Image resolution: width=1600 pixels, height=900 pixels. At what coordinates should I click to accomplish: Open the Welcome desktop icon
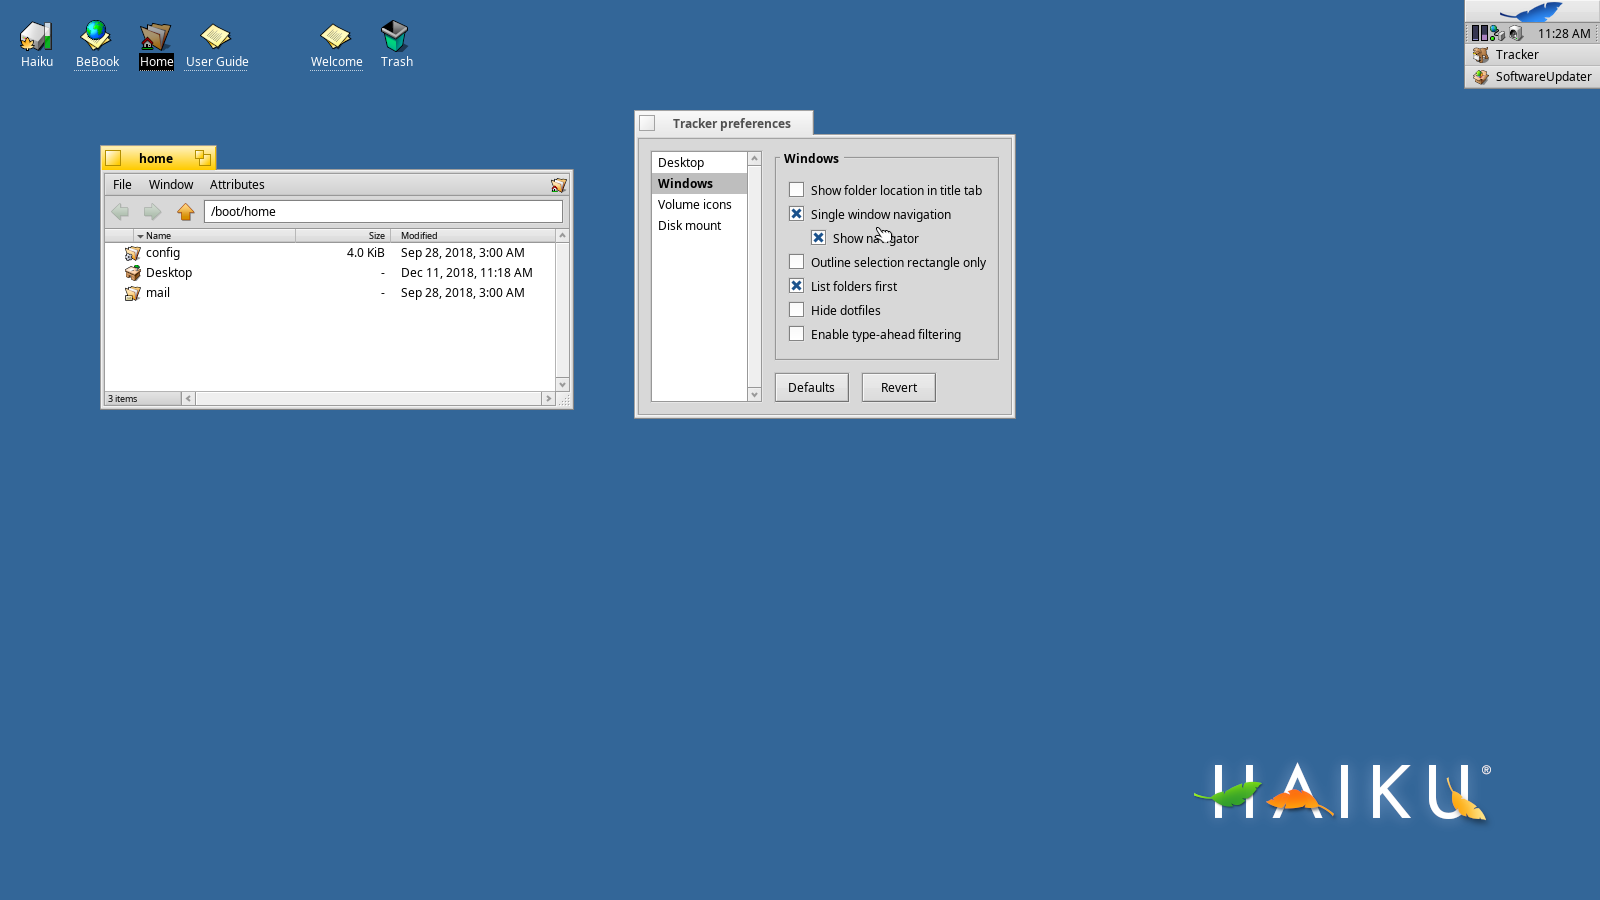coord(336,36)
